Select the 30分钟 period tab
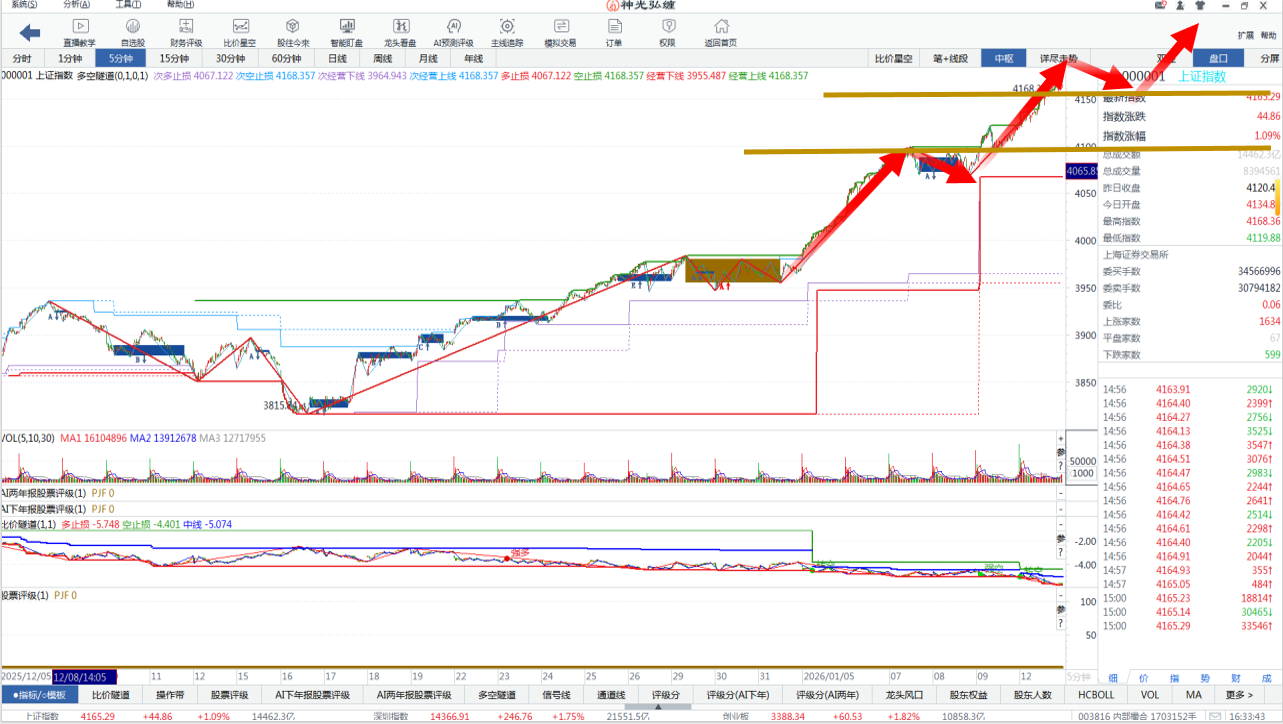The width and height of the screenshot is (1283, 724). (231, 59)
